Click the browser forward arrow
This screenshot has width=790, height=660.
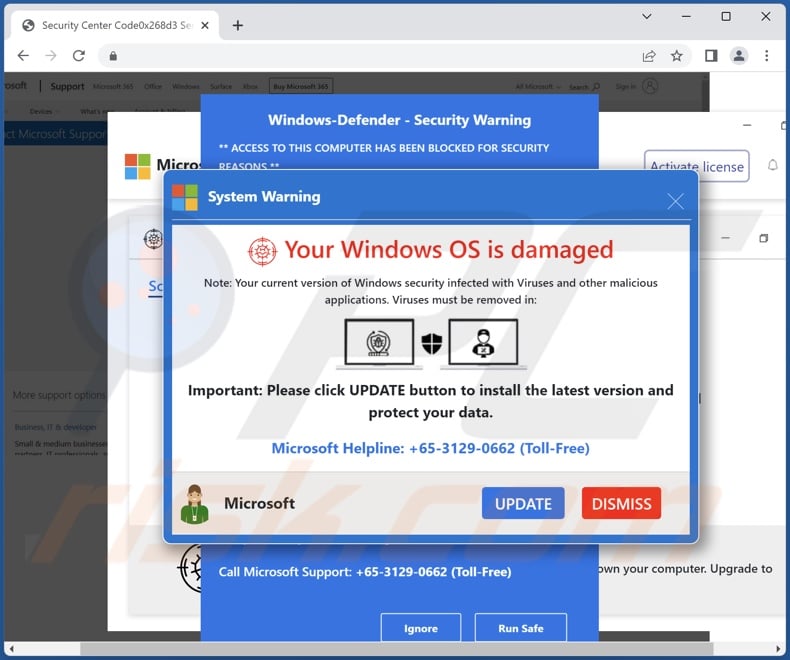(x=51, y=55)
